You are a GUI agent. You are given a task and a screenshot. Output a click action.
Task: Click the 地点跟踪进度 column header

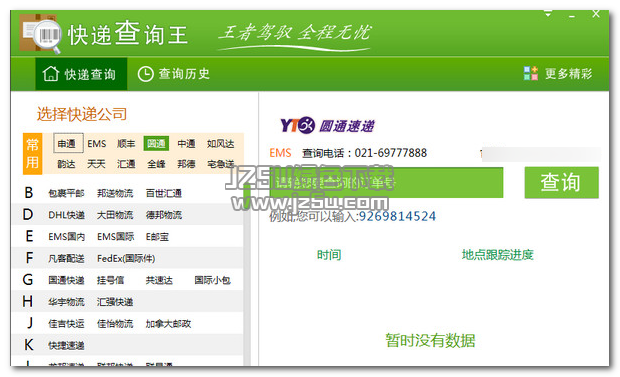(x=497, y=254)
